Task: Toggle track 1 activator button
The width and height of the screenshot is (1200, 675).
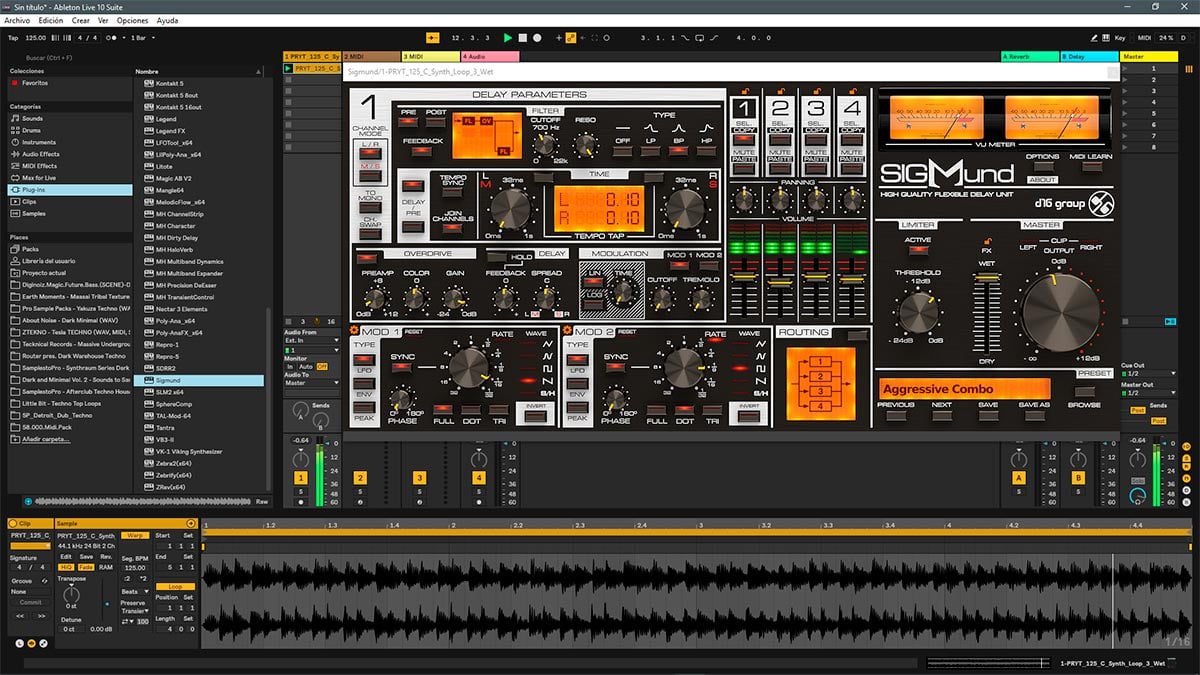Action: pyautogui.click(x=301, y=479)
